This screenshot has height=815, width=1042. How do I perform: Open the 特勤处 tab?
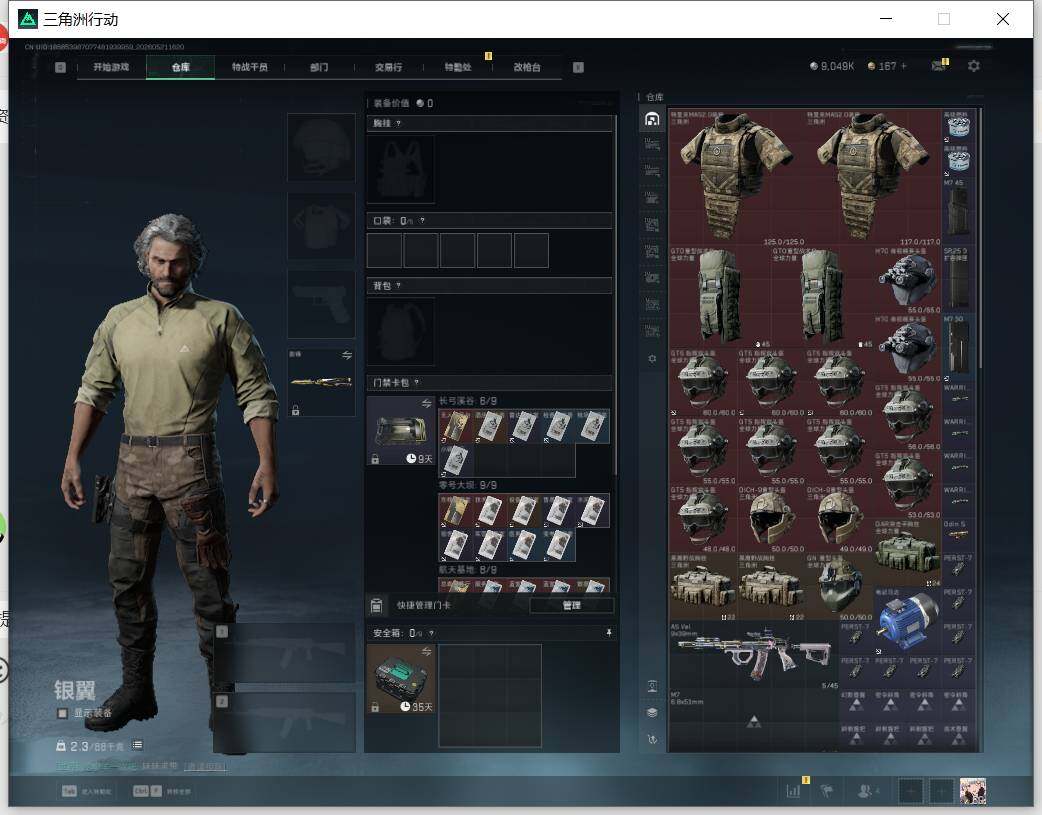(x=458, y=67)
